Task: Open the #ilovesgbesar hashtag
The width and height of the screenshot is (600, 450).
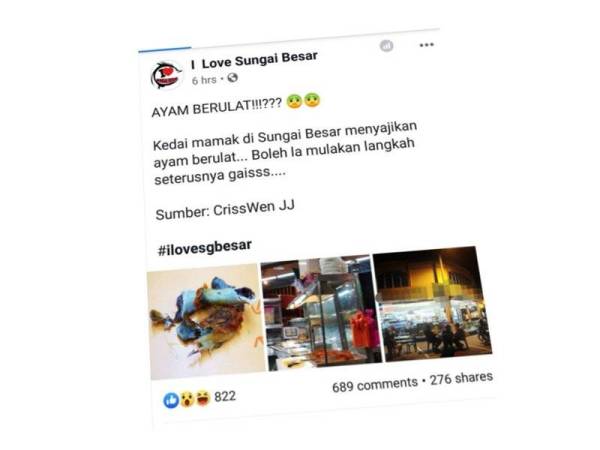Action: [x=205, y=247]
